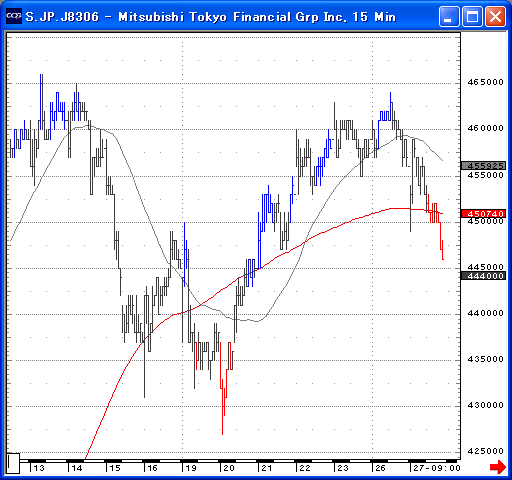Click date label 13 on time axis

tap(39, 468)
